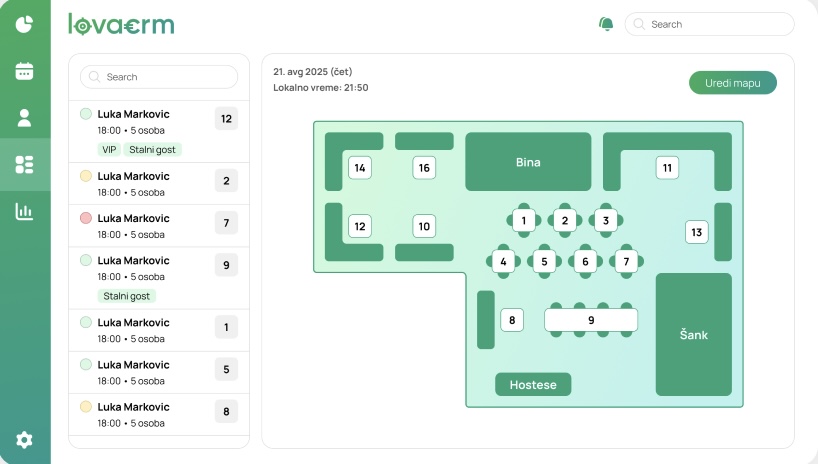
Task: Click the Hostese area on map
Action: click(533, 384)
